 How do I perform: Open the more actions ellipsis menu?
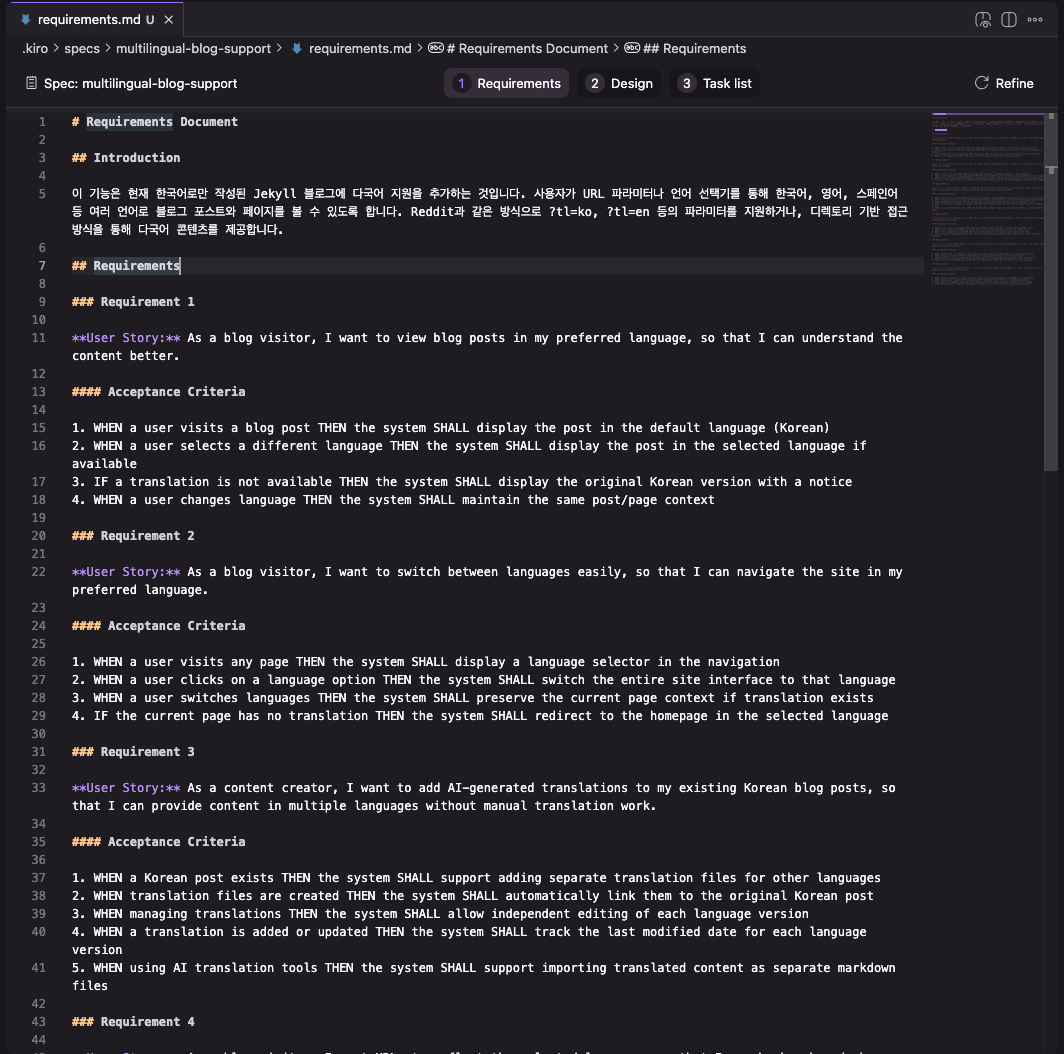click(1034, 20)
